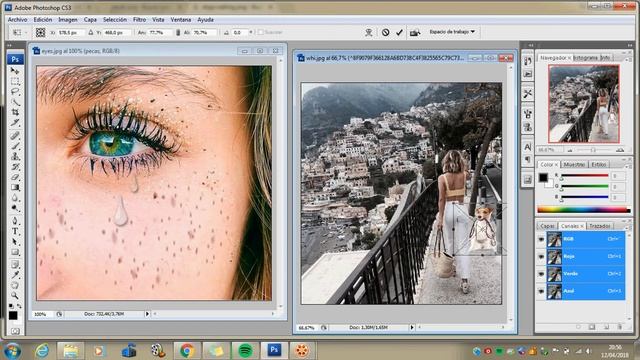Switch to the Capas tab
This screenshot has width=640, height=360.
point(547,226)
